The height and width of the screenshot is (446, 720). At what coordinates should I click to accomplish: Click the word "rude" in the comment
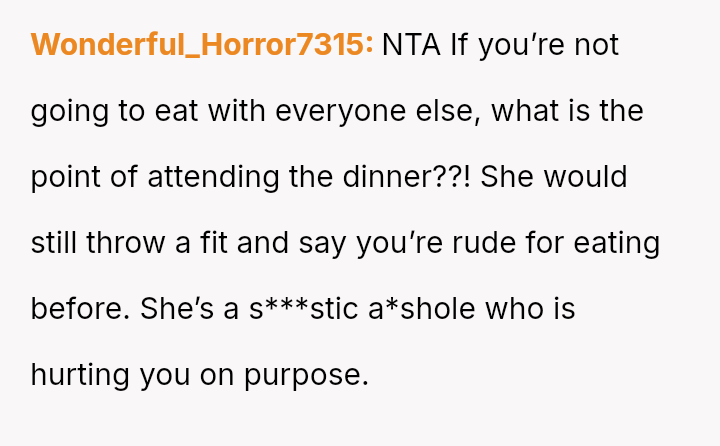click(x=506, y=243)
